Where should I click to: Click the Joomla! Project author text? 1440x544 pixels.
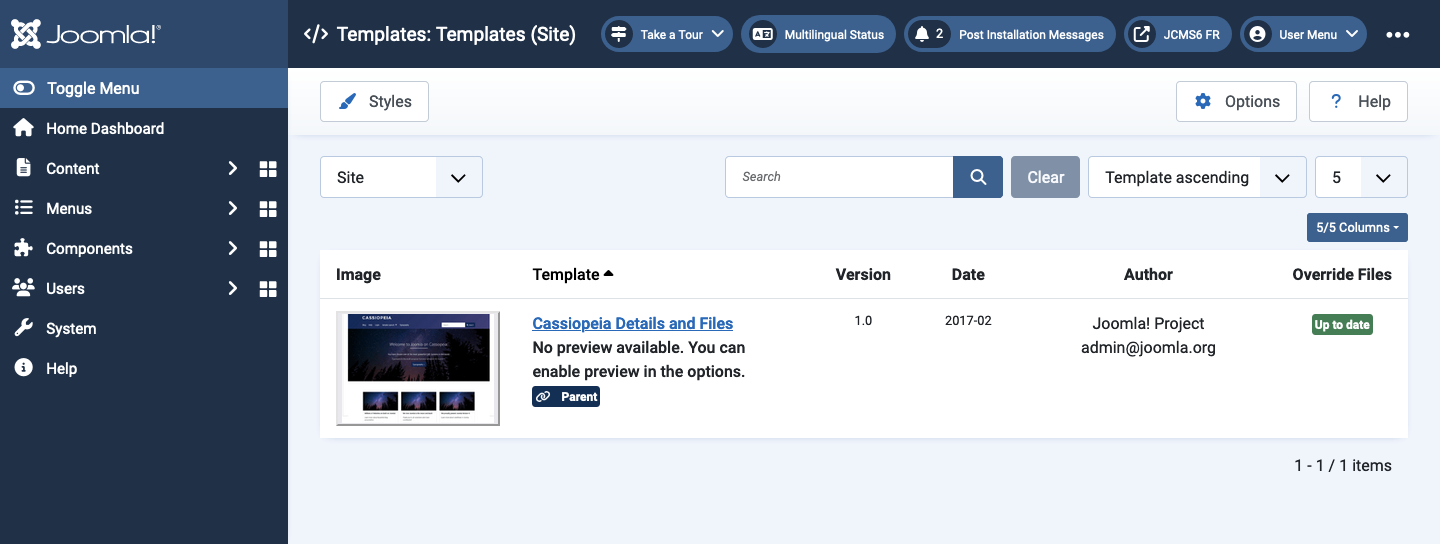click(x=1148, y=323)
